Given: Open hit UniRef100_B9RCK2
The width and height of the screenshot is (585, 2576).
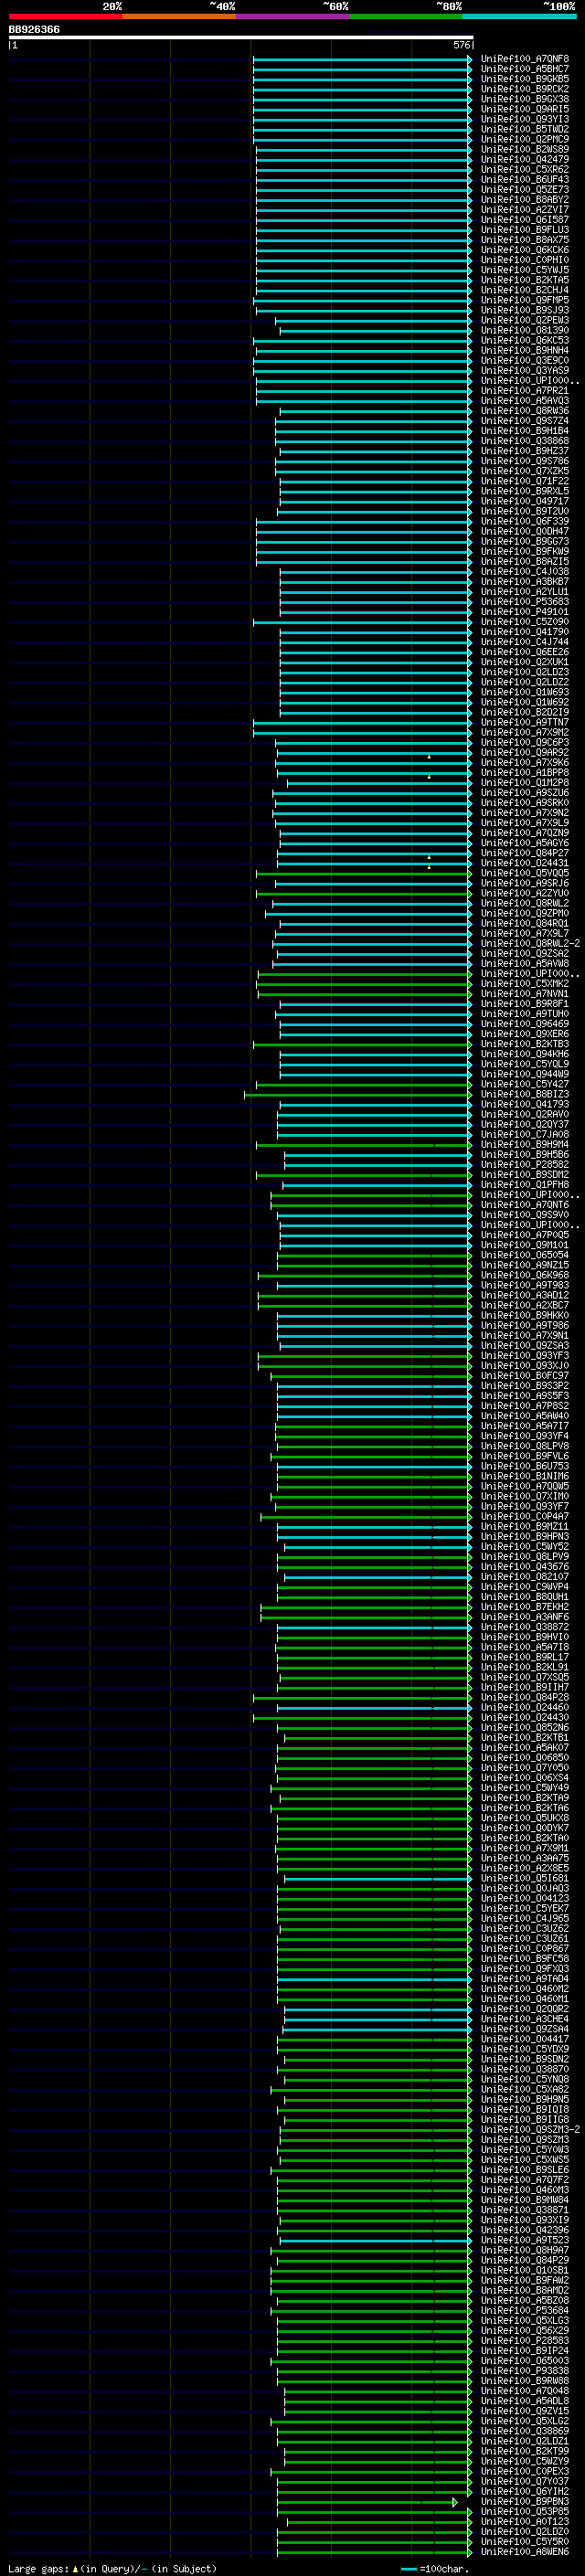Looking at the screenshot, I should pyautogui.click(x=524, y=89).
